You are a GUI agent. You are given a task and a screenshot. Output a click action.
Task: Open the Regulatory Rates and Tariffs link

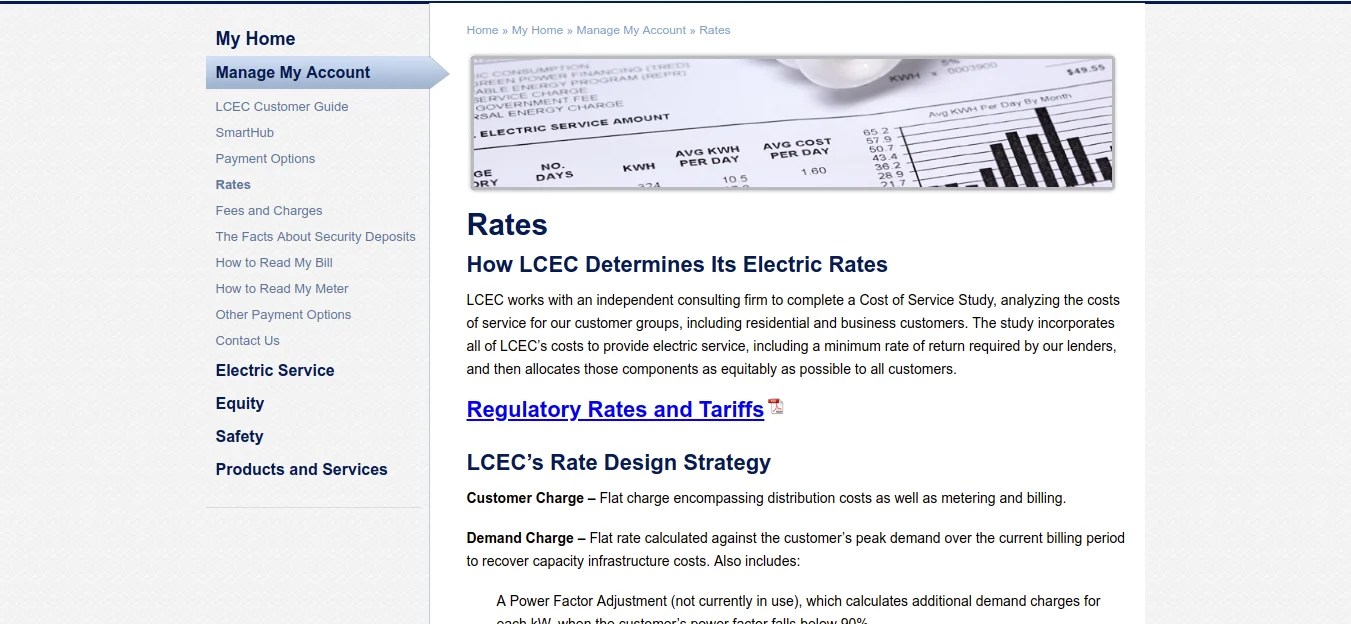point(614,409)
